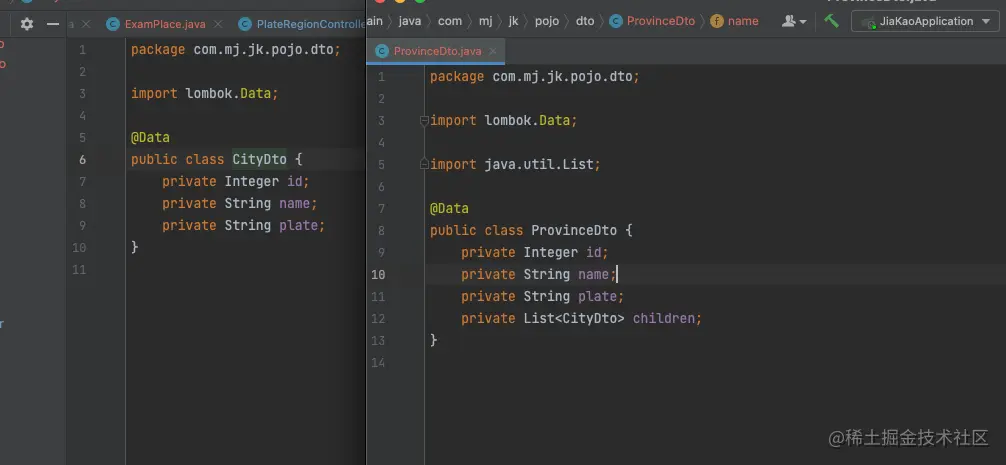Click 'Integer id' line in CityDto
This screenshot has height=465, width=1006.
[x=235, y=182]
